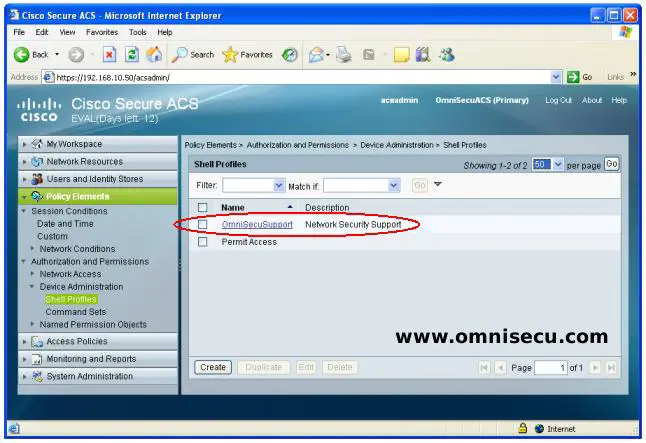
Task: Expand the filter options down arrow
Action: tap(438, 184)
